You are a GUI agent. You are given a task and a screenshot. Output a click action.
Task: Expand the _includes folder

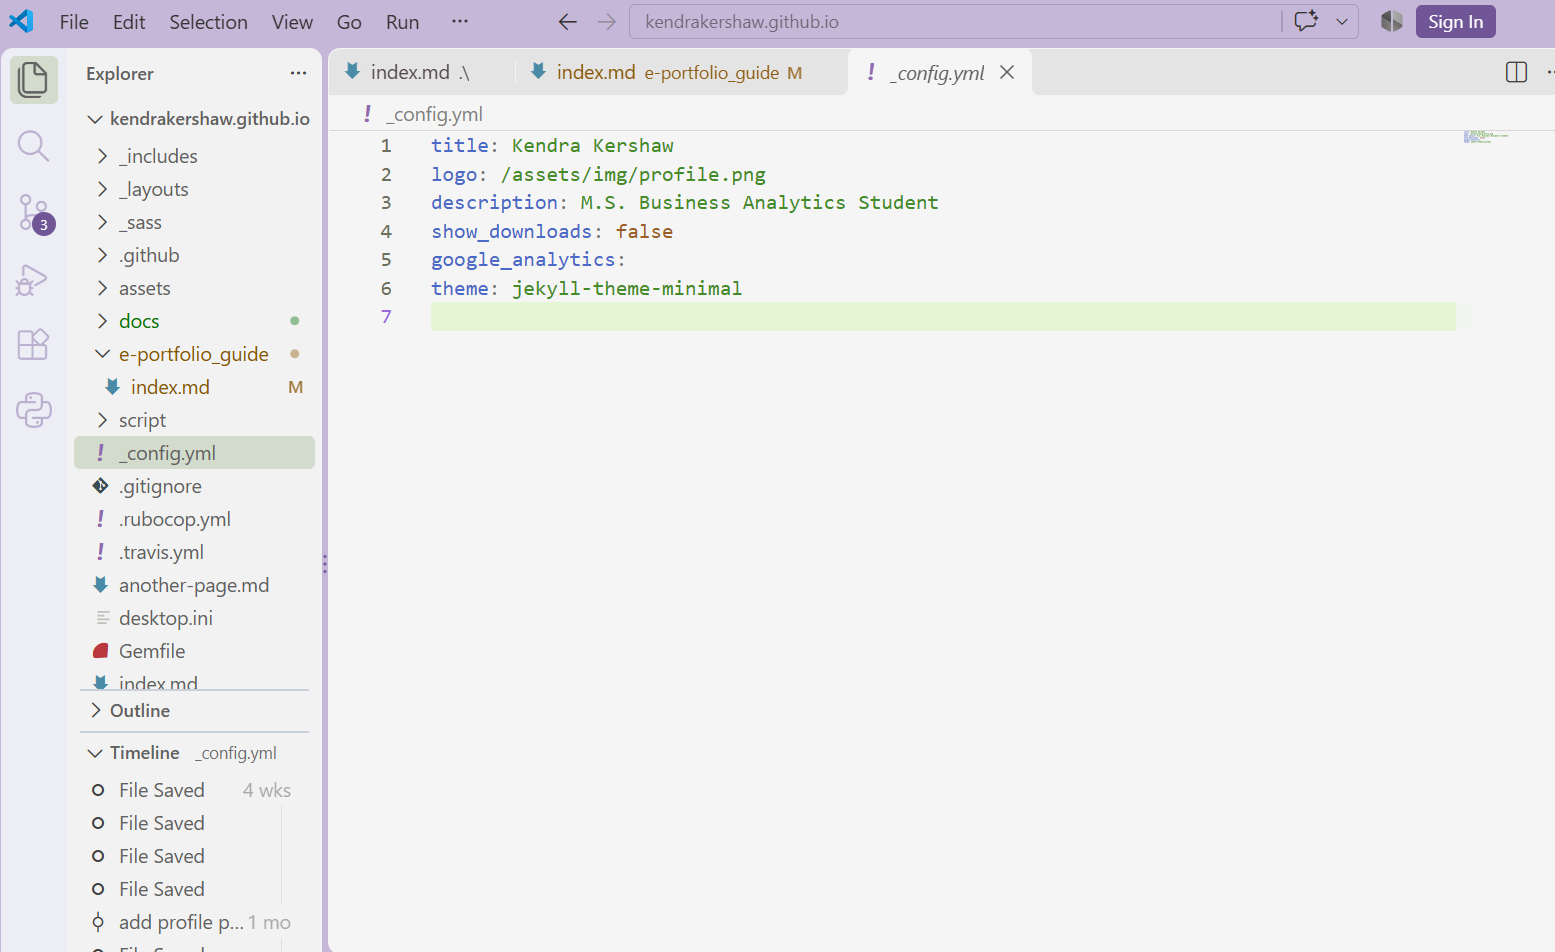[x=195, y=156]
